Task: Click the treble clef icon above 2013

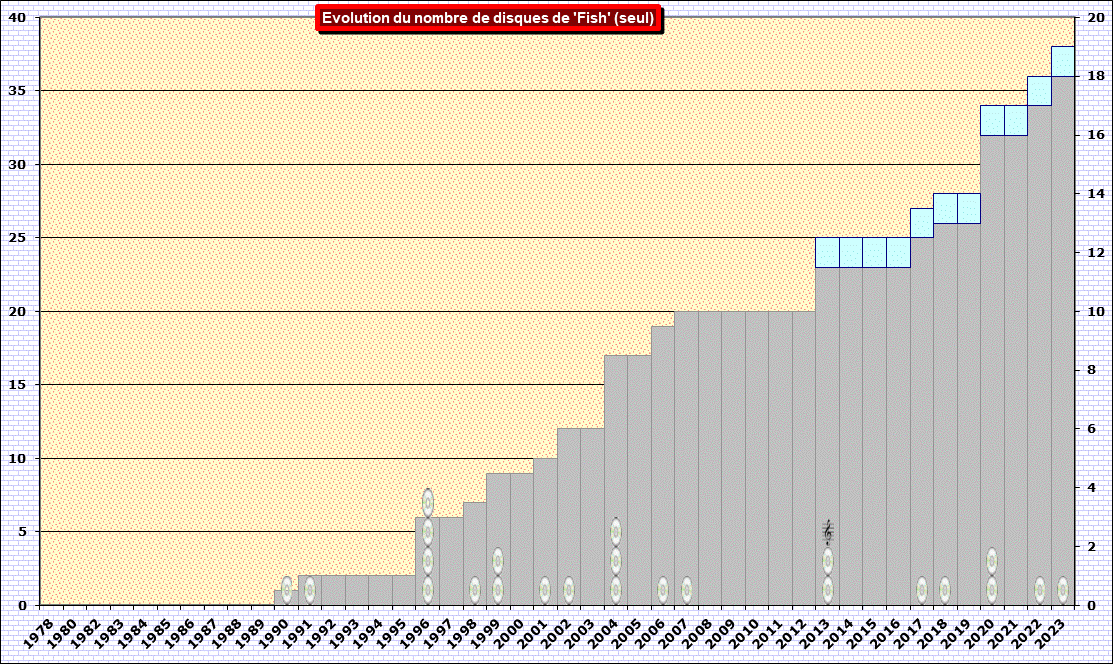Action: click(828, 531)
